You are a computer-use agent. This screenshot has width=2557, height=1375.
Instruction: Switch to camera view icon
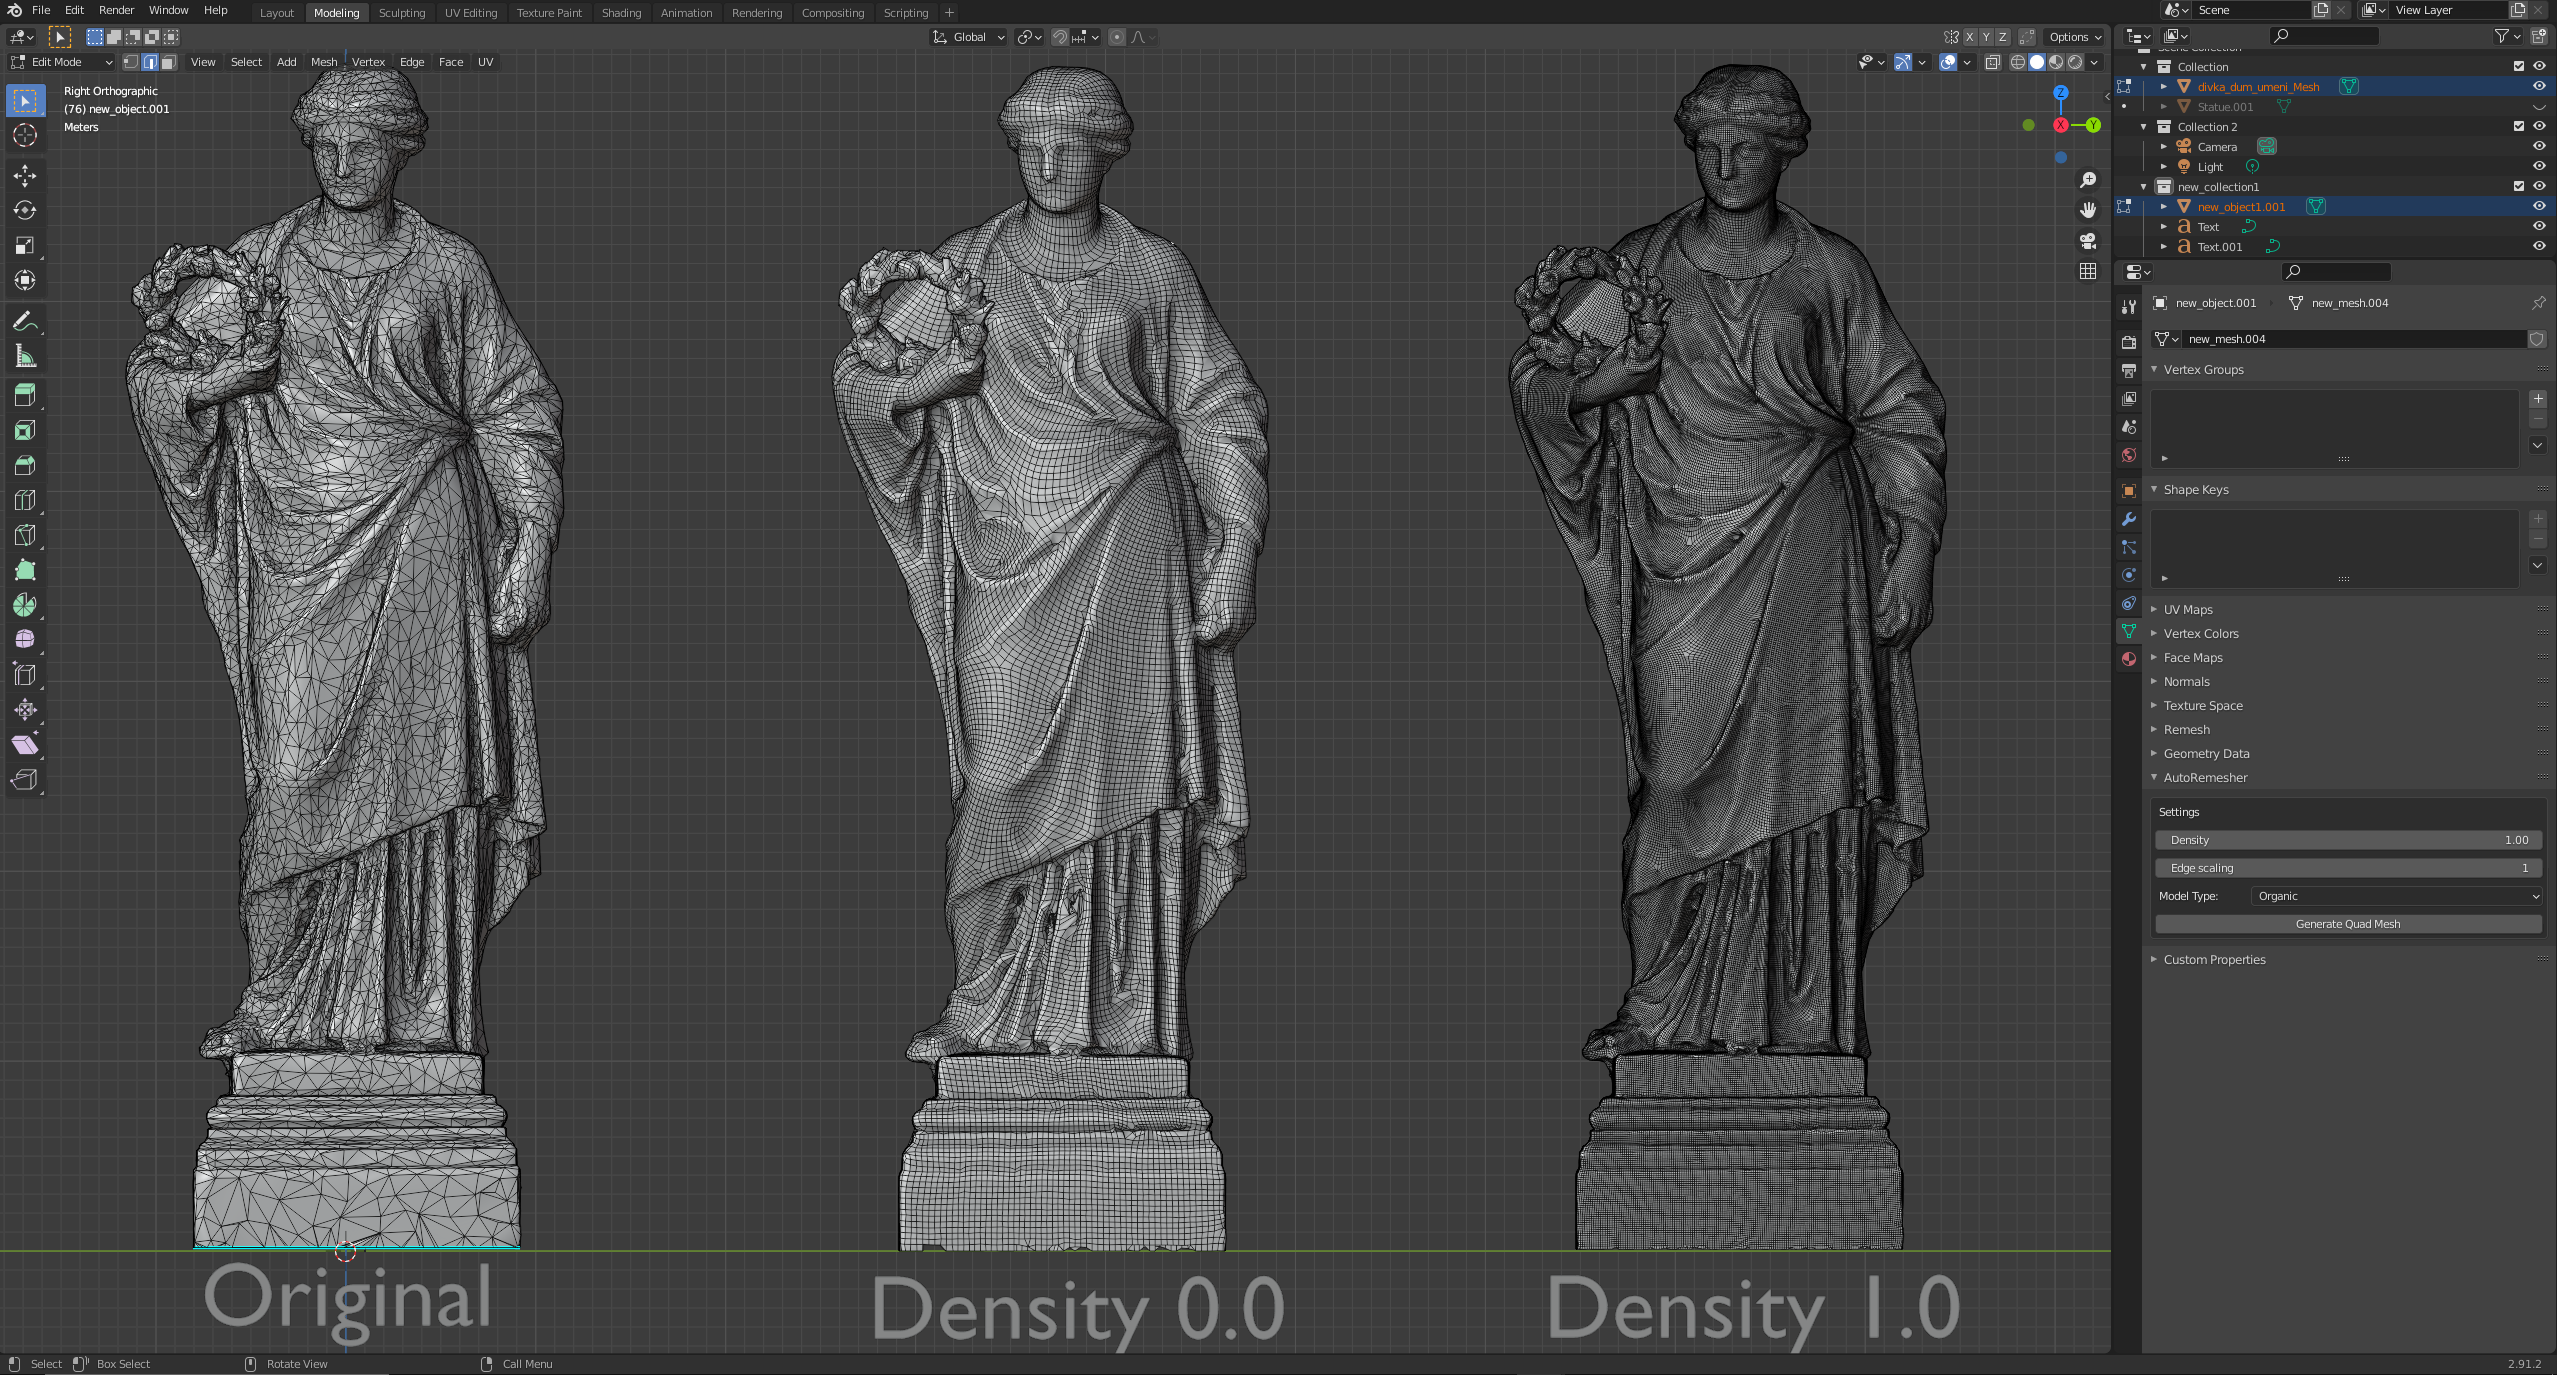pos(2088,241)
